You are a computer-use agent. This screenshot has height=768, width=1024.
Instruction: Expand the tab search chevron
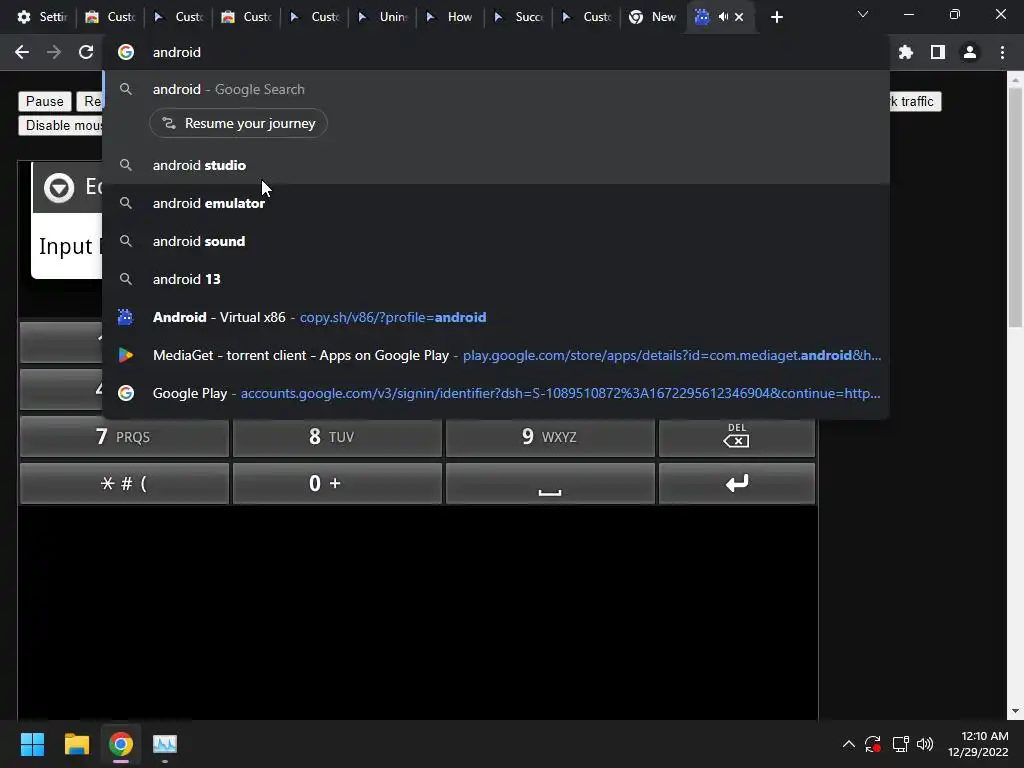863,14
